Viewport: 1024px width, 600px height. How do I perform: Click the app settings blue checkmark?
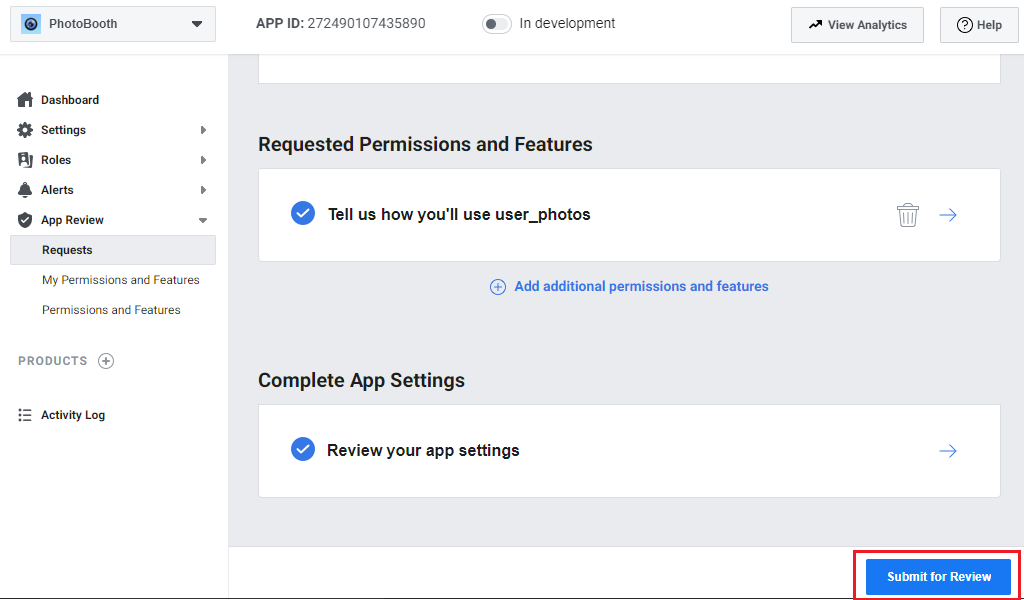click(x=303, y=450)
